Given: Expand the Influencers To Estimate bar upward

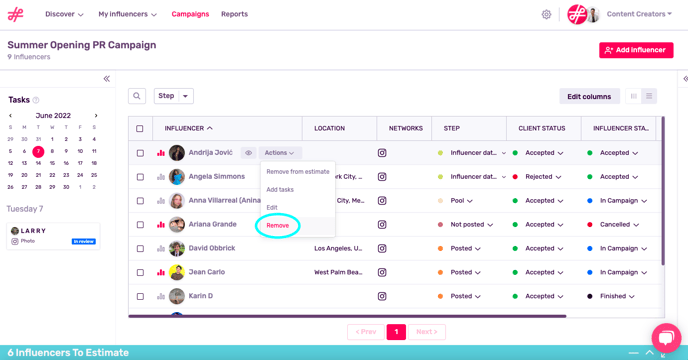Looking at the screenshot, I should pos(650,353).
